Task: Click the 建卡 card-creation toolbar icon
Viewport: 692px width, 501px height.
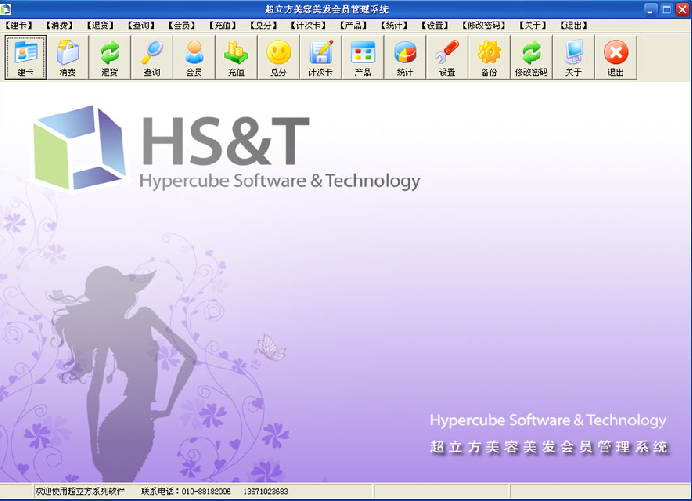Action: (25, 58)
